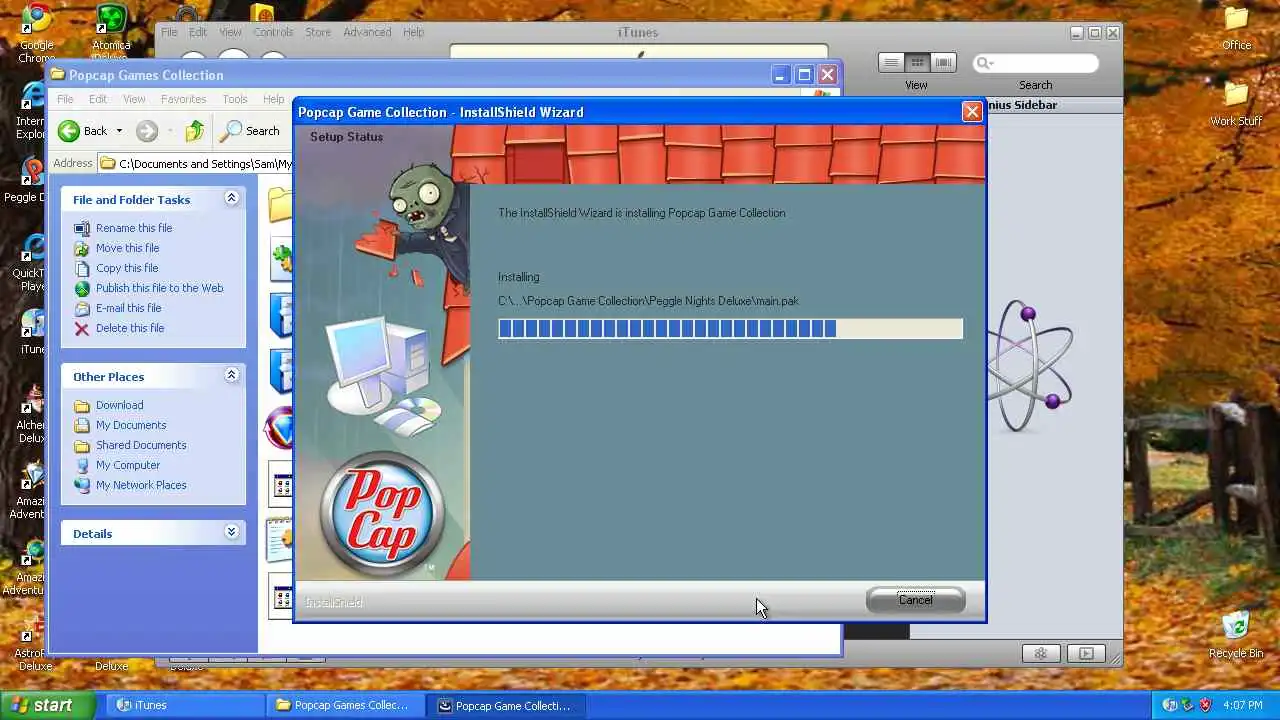Image resolution: width=1280 pixels, height=720 pixels.
Task: Open the Favorites menu in Explorer
Action: [183, 99]
